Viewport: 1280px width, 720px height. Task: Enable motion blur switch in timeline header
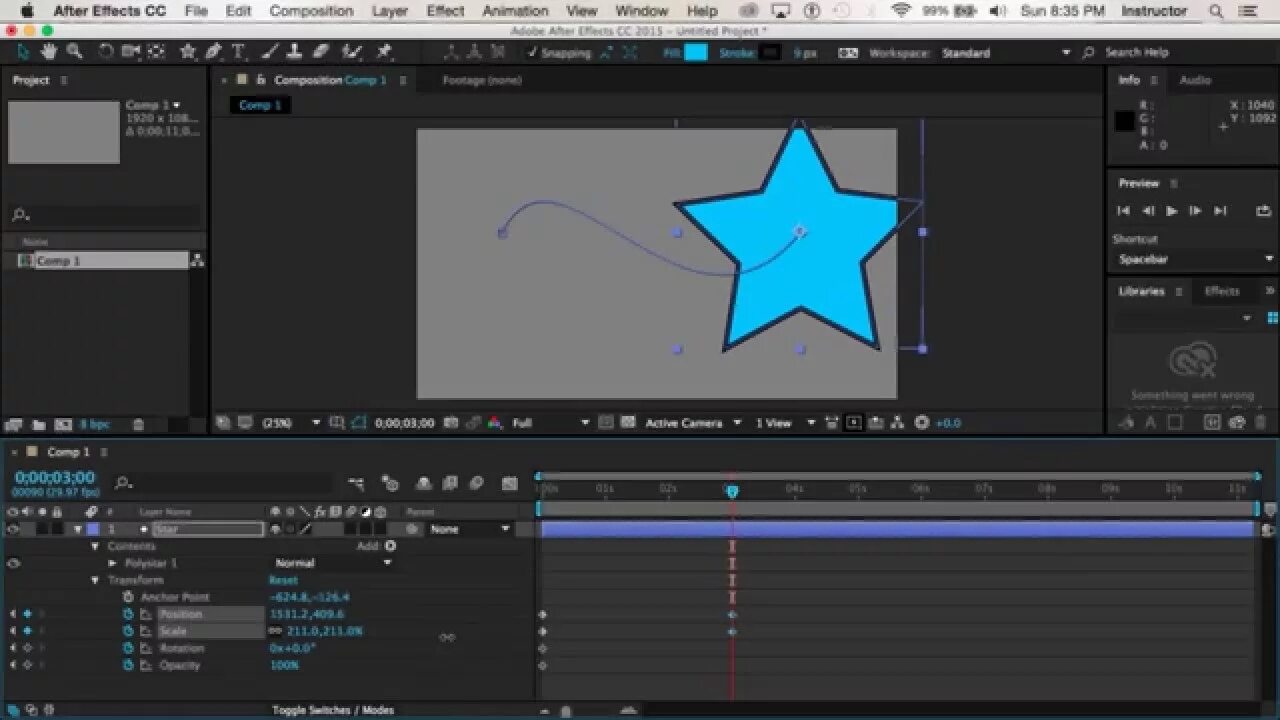click(x=476, y=484)
